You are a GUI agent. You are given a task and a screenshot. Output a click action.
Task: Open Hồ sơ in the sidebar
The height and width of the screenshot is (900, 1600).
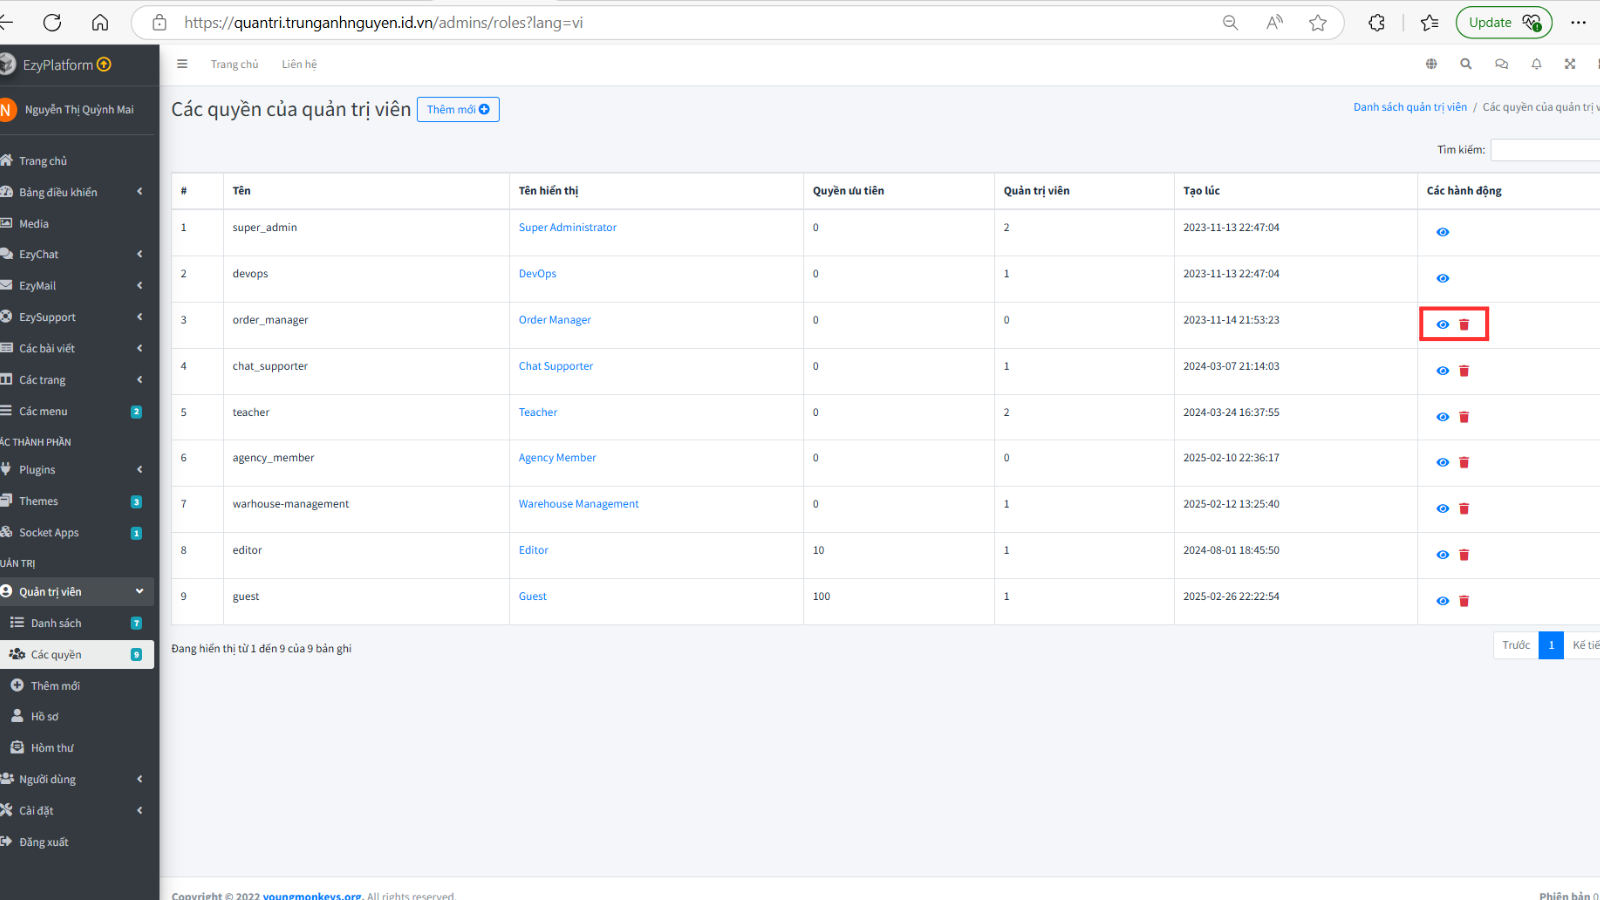pos(77,717)
